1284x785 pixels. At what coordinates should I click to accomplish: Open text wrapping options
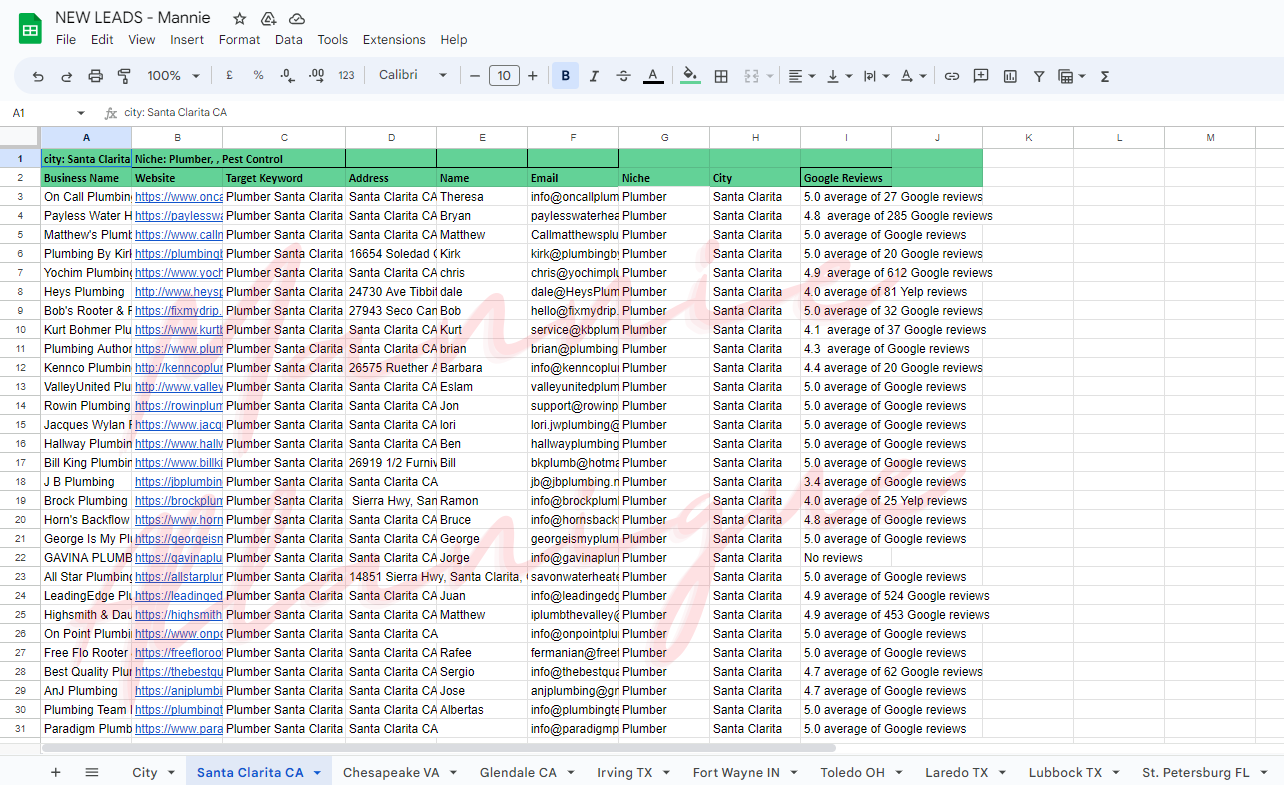click(x=875, y=76)
